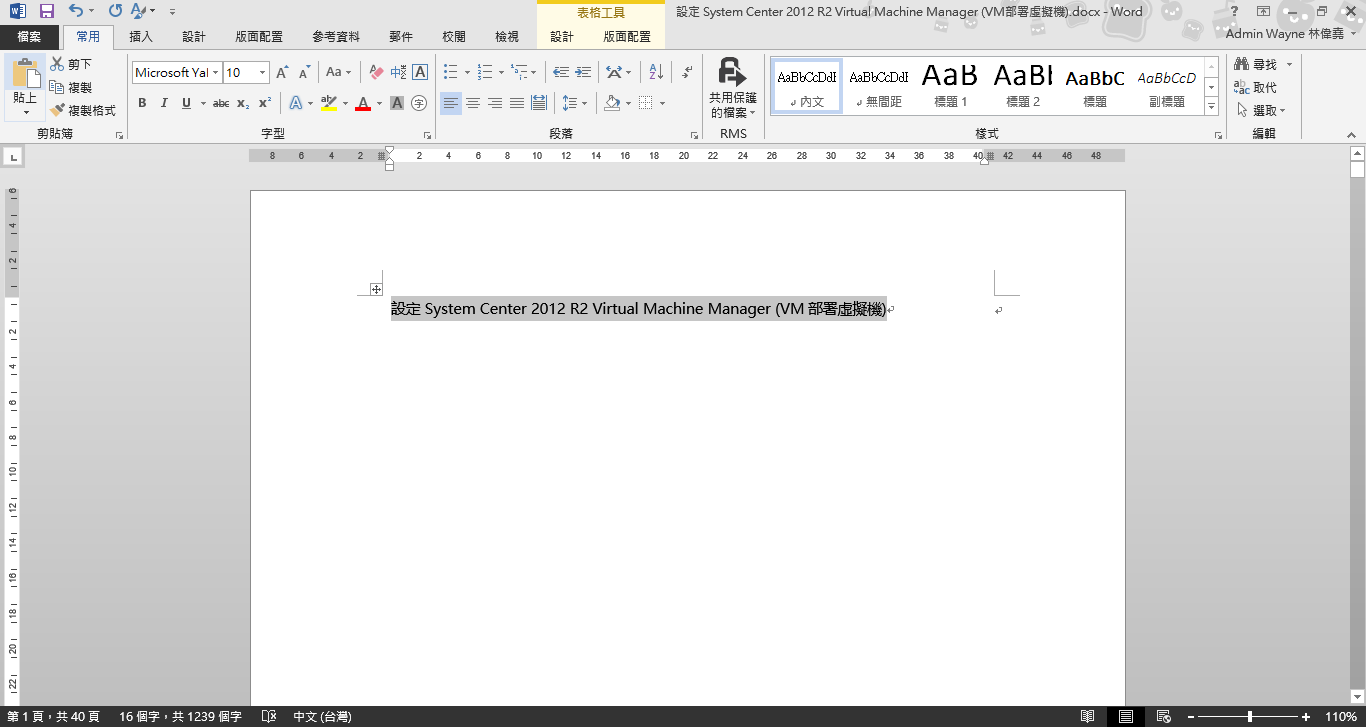Open the 選取 (Select) menu
The height and width of the screenshot is (727, 1366).
[1261, 110]
